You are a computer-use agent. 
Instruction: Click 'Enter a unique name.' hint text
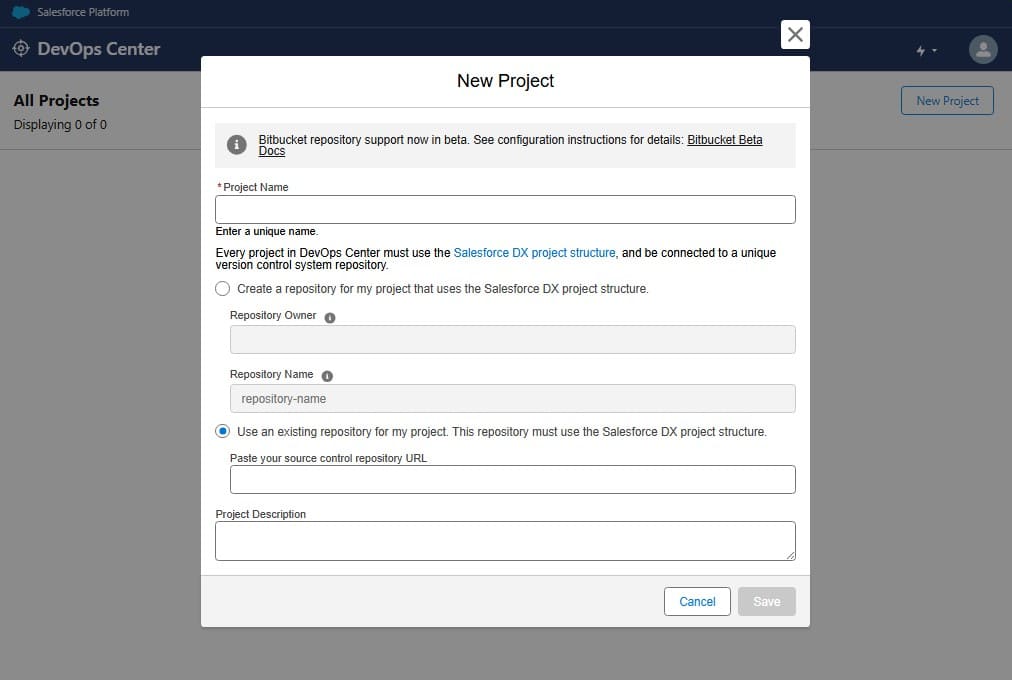pyautogui.click(x=267, y=232)
